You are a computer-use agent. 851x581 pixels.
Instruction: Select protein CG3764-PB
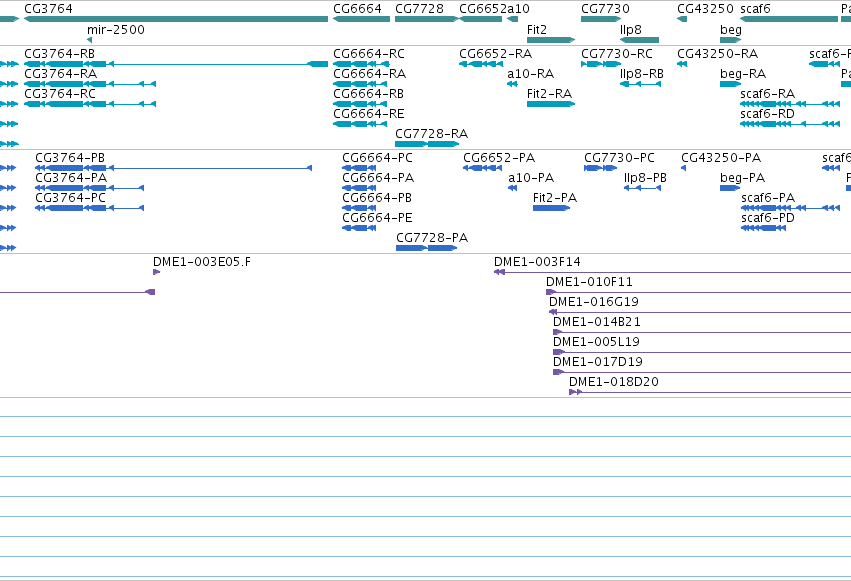click(174, 168)
